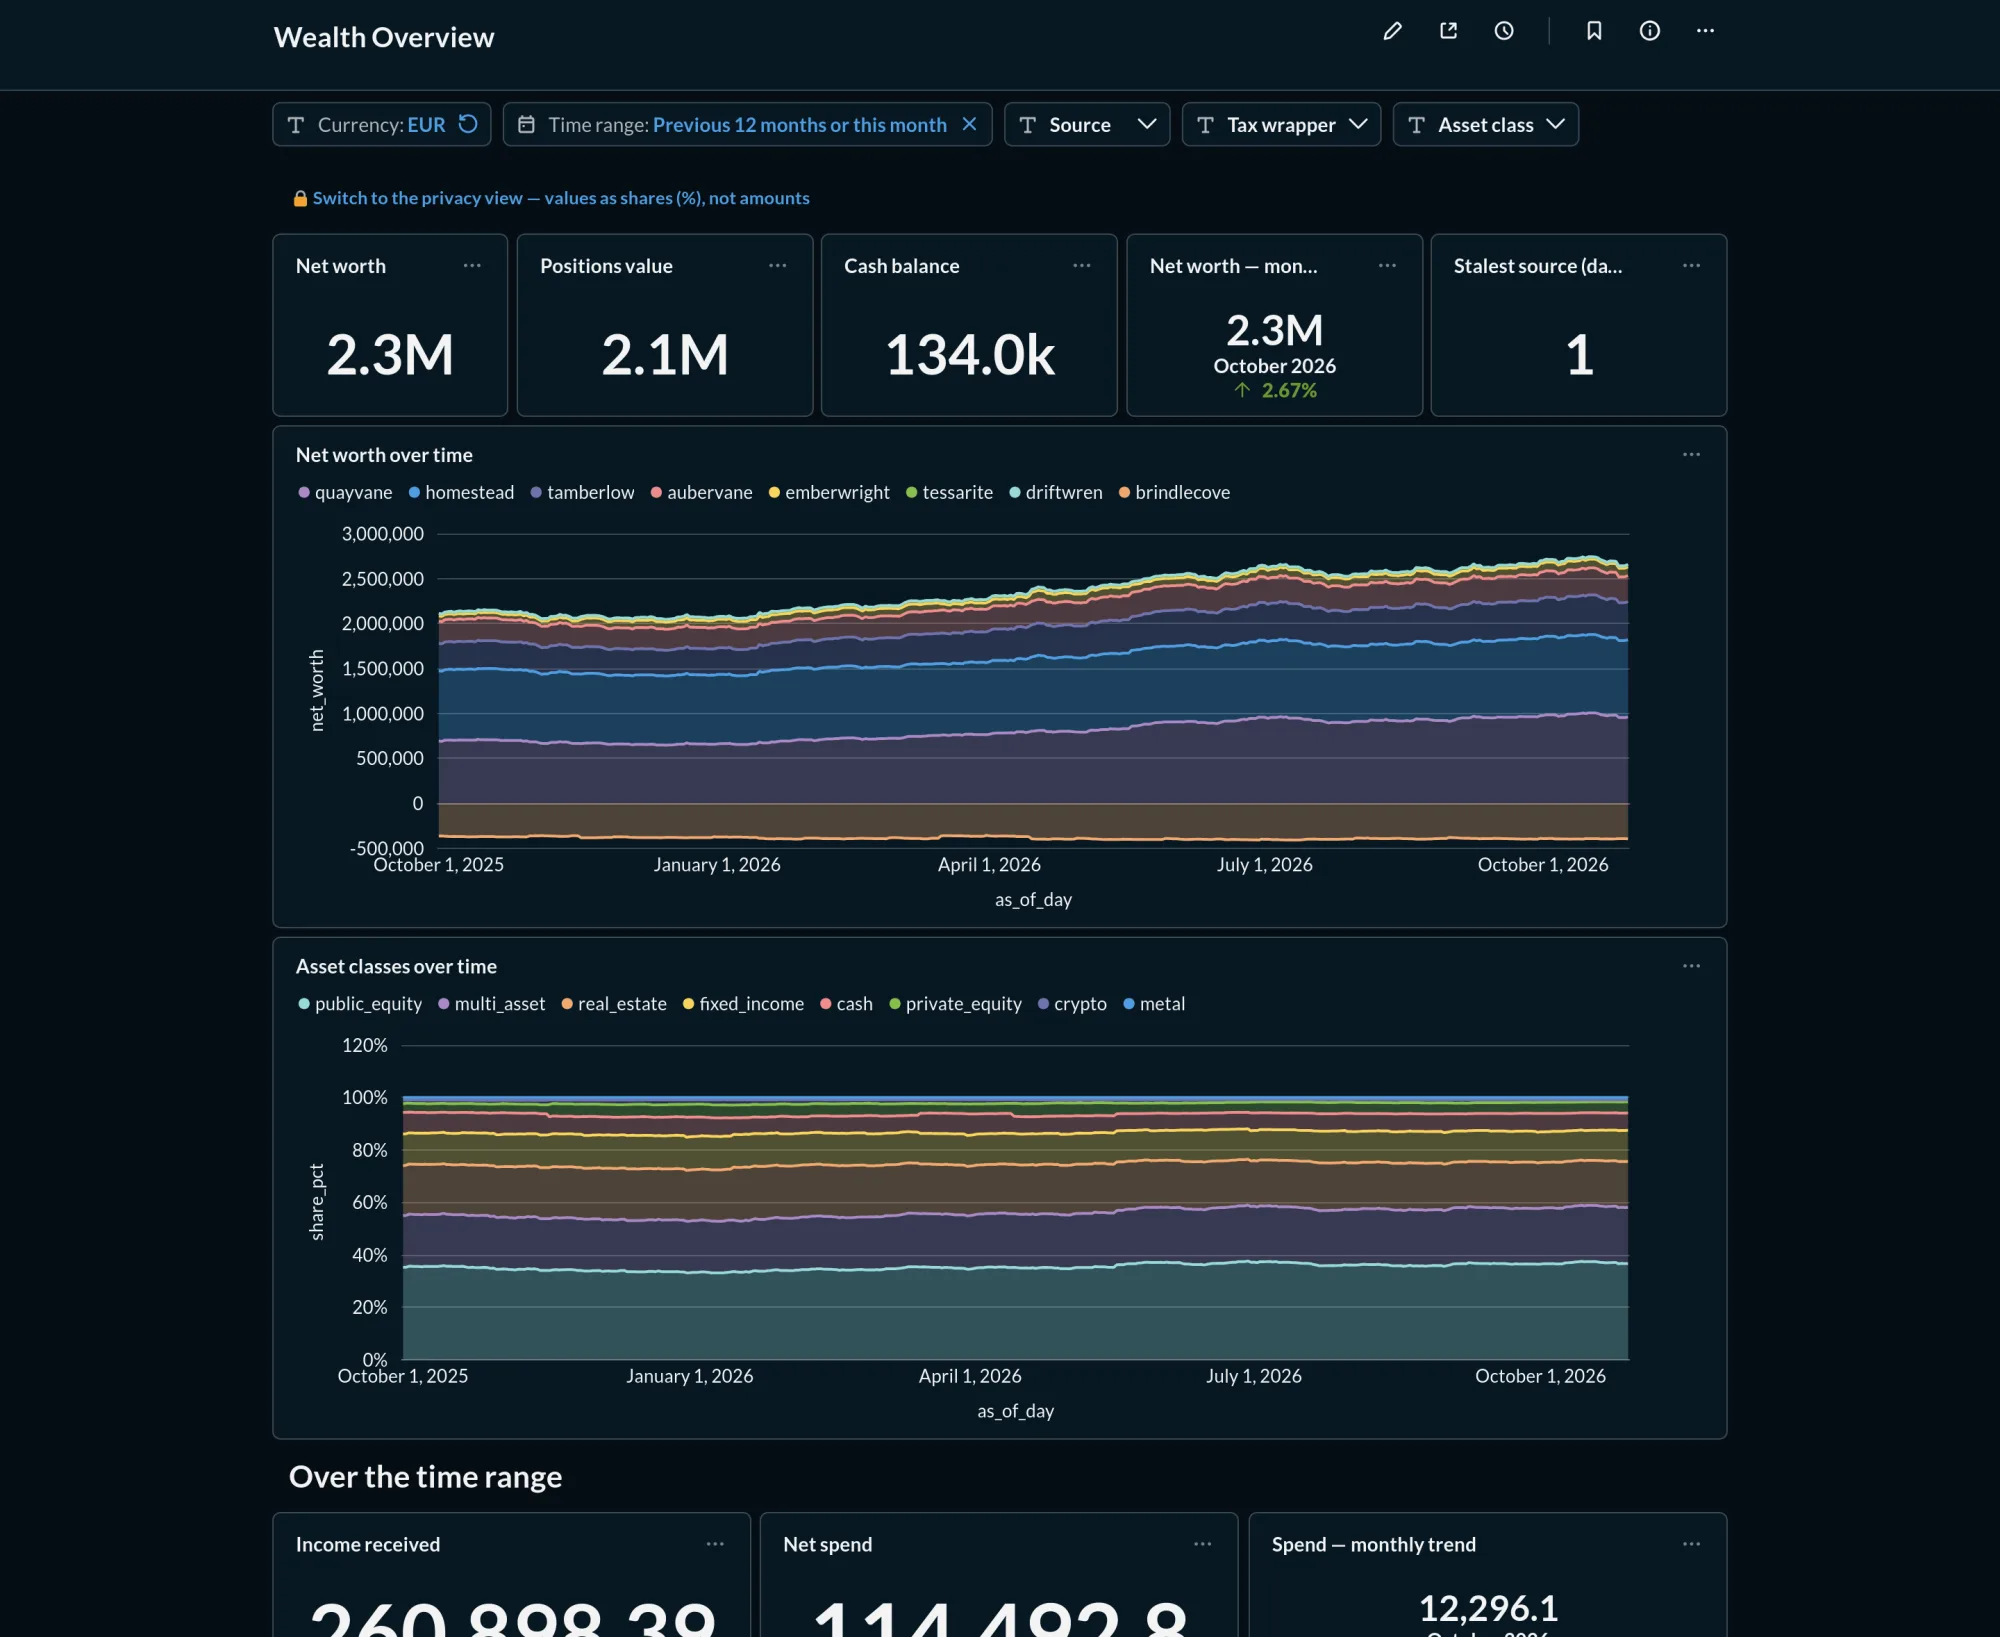Click the Net worth 2.3M value
The image size is (2000, 1637).
(x=390, y=355)
